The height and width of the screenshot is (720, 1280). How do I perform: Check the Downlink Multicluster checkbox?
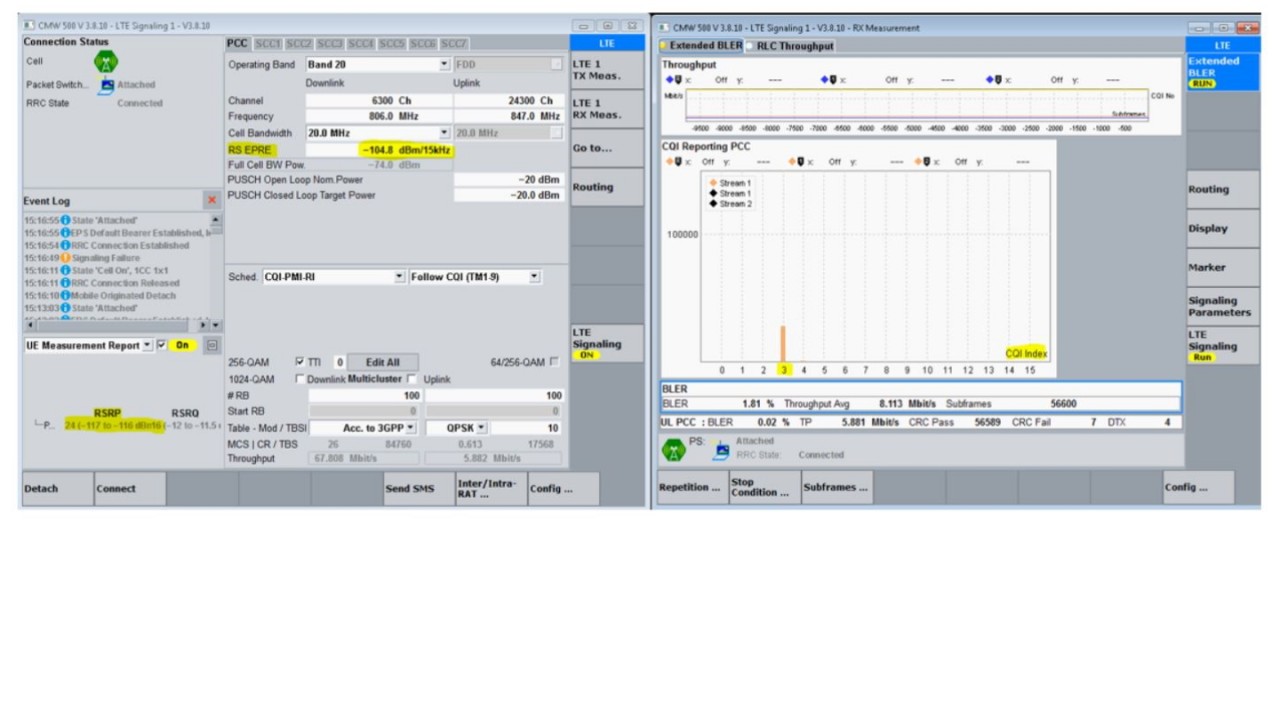tap(300, 379)
